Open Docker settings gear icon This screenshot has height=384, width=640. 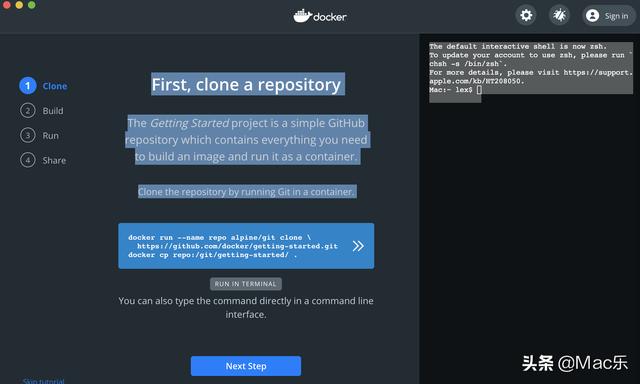tap(526, 16)
